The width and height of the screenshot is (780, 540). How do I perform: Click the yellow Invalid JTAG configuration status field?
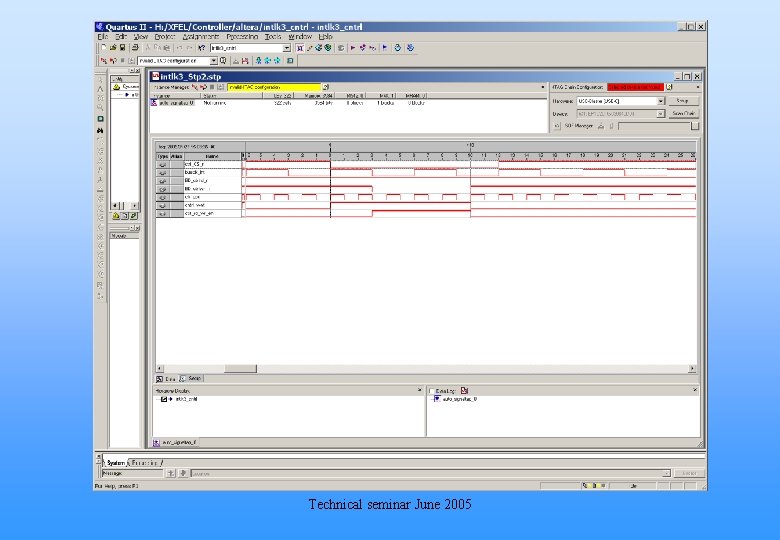point(274,87)
